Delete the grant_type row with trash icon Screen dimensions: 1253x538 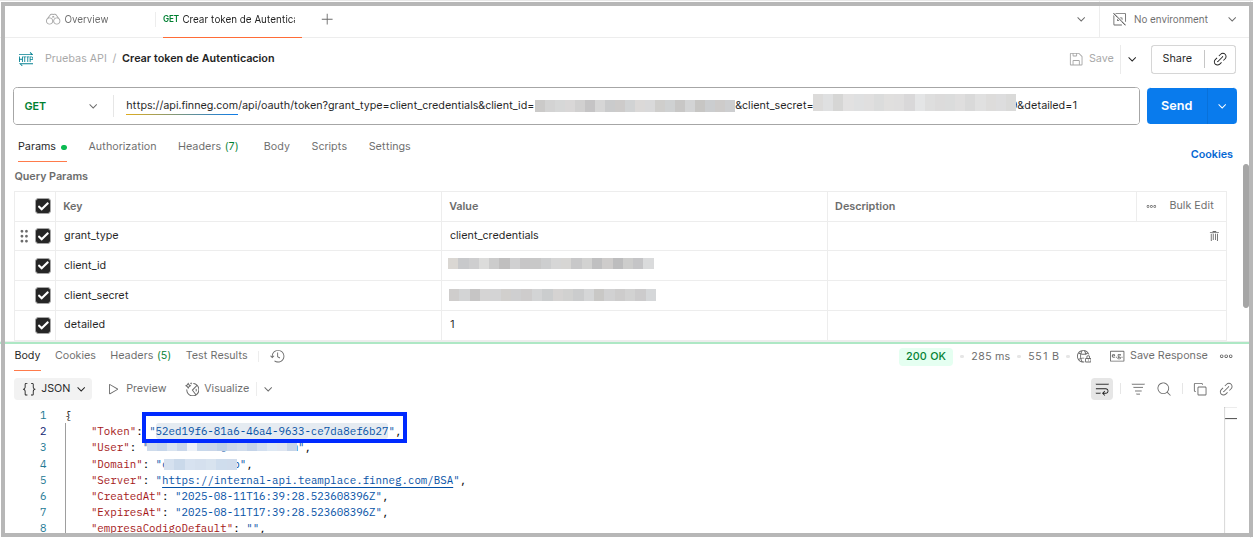tap(1214, 236)
